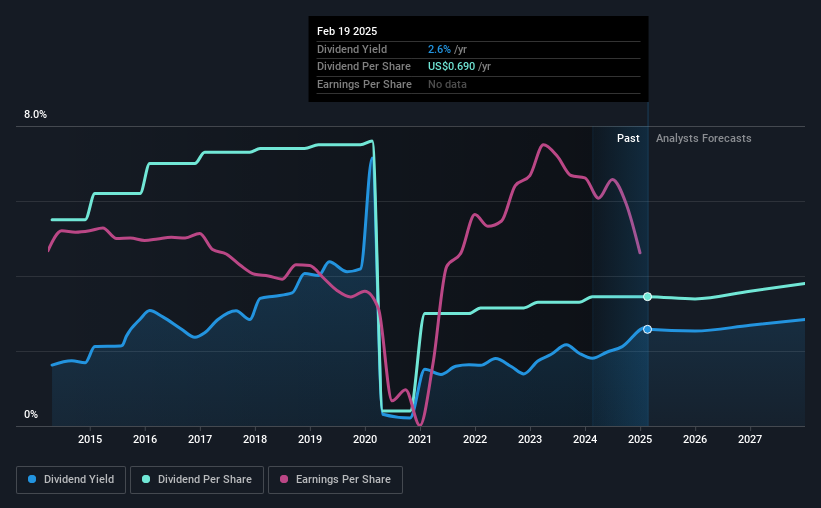The width and height of the screenshot is (821, 508).
Task: Click the 2017 x-axis label
Action: pyautogui.click(x=200, y=439)
